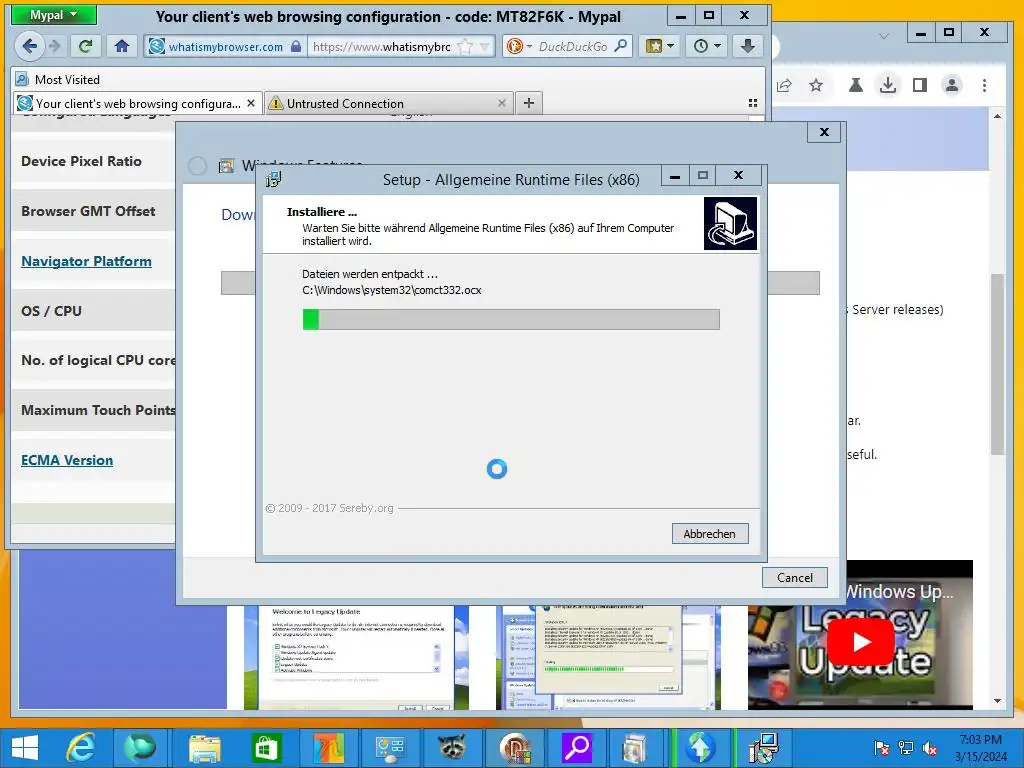
Task: Switch to the setup installer taskbar icon
Action: coord(763,748)
